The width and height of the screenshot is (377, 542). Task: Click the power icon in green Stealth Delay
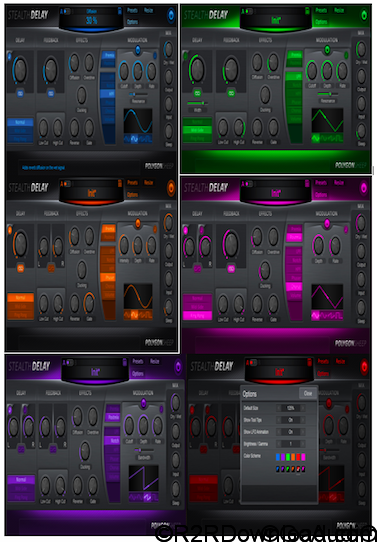point(364,15)
